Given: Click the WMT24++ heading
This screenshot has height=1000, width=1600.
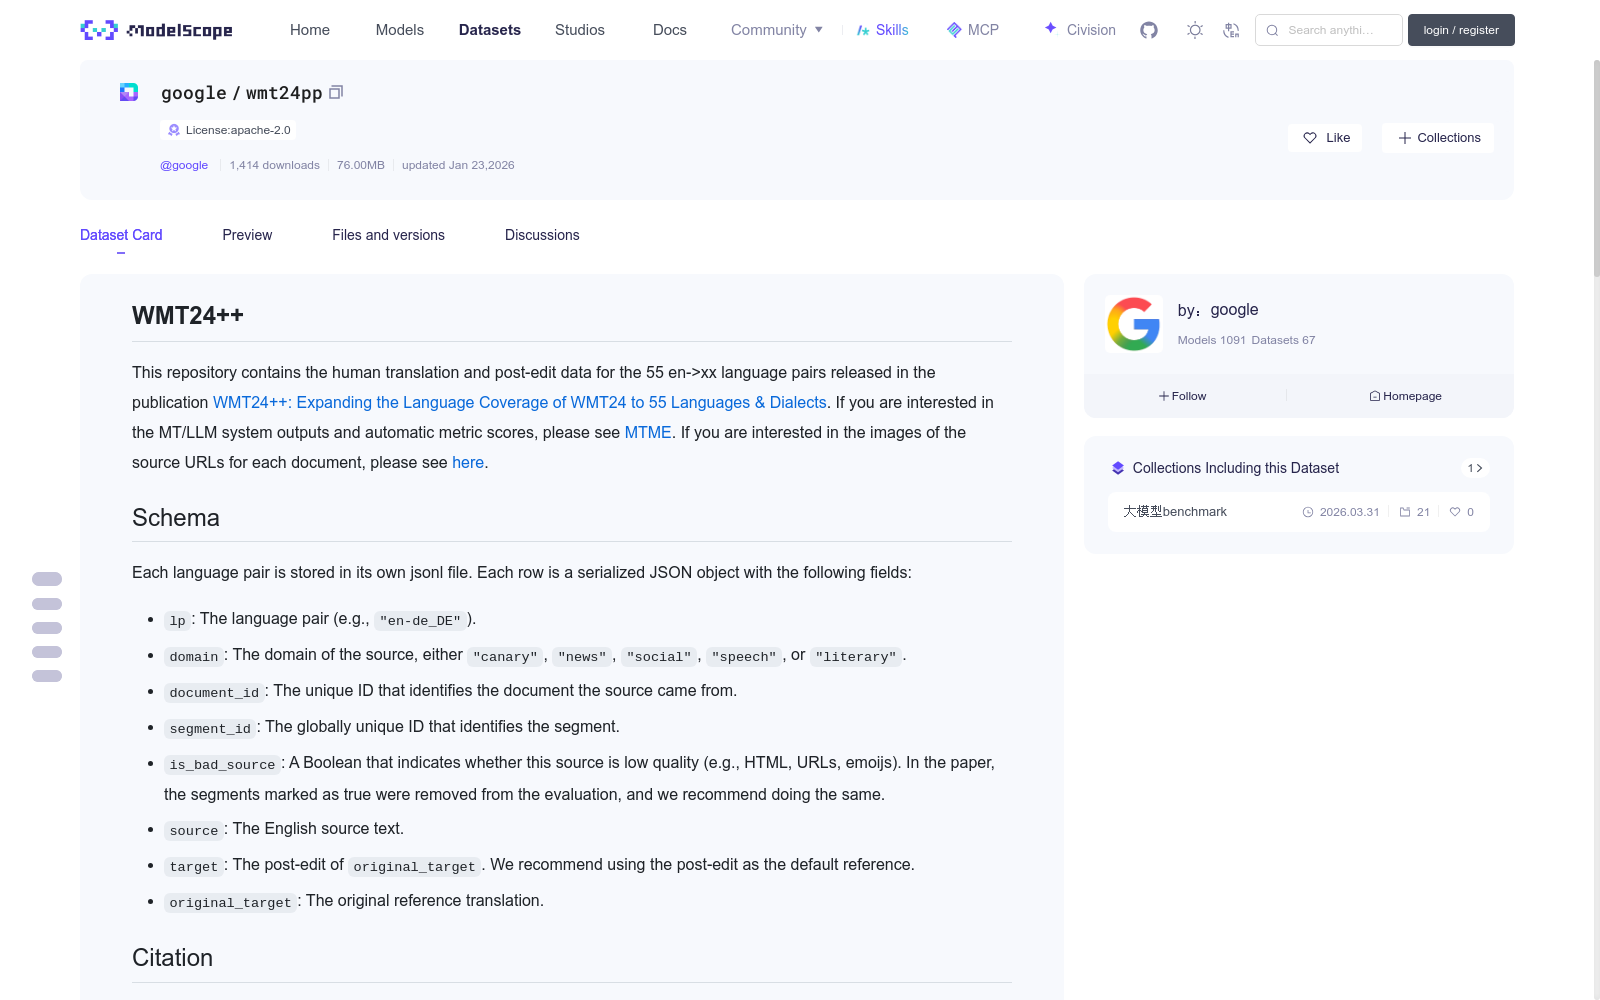Looking at the screenshot, I should [x=188, y=315].
